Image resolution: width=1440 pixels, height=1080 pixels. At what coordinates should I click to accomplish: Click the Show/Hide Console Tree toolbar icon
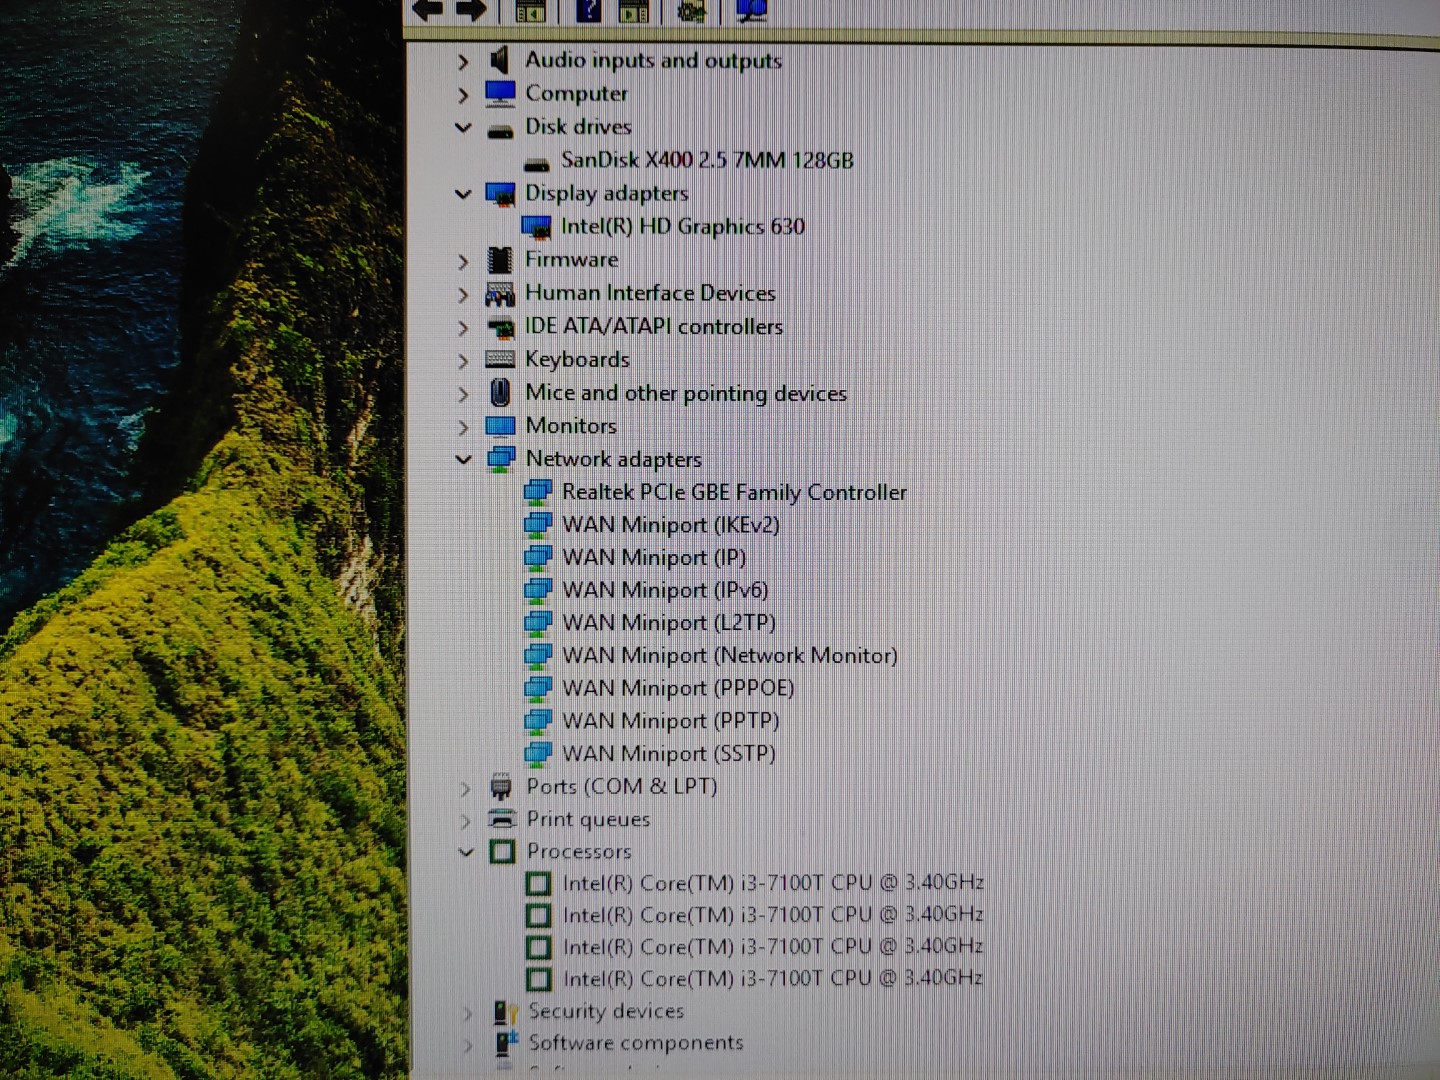531,10
